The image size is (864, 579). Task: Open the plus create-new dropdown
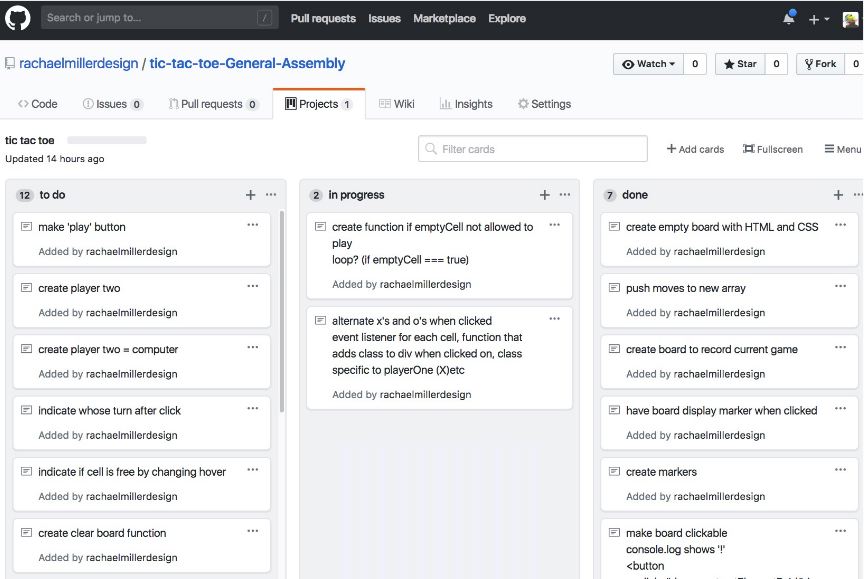tap(819, 19)
